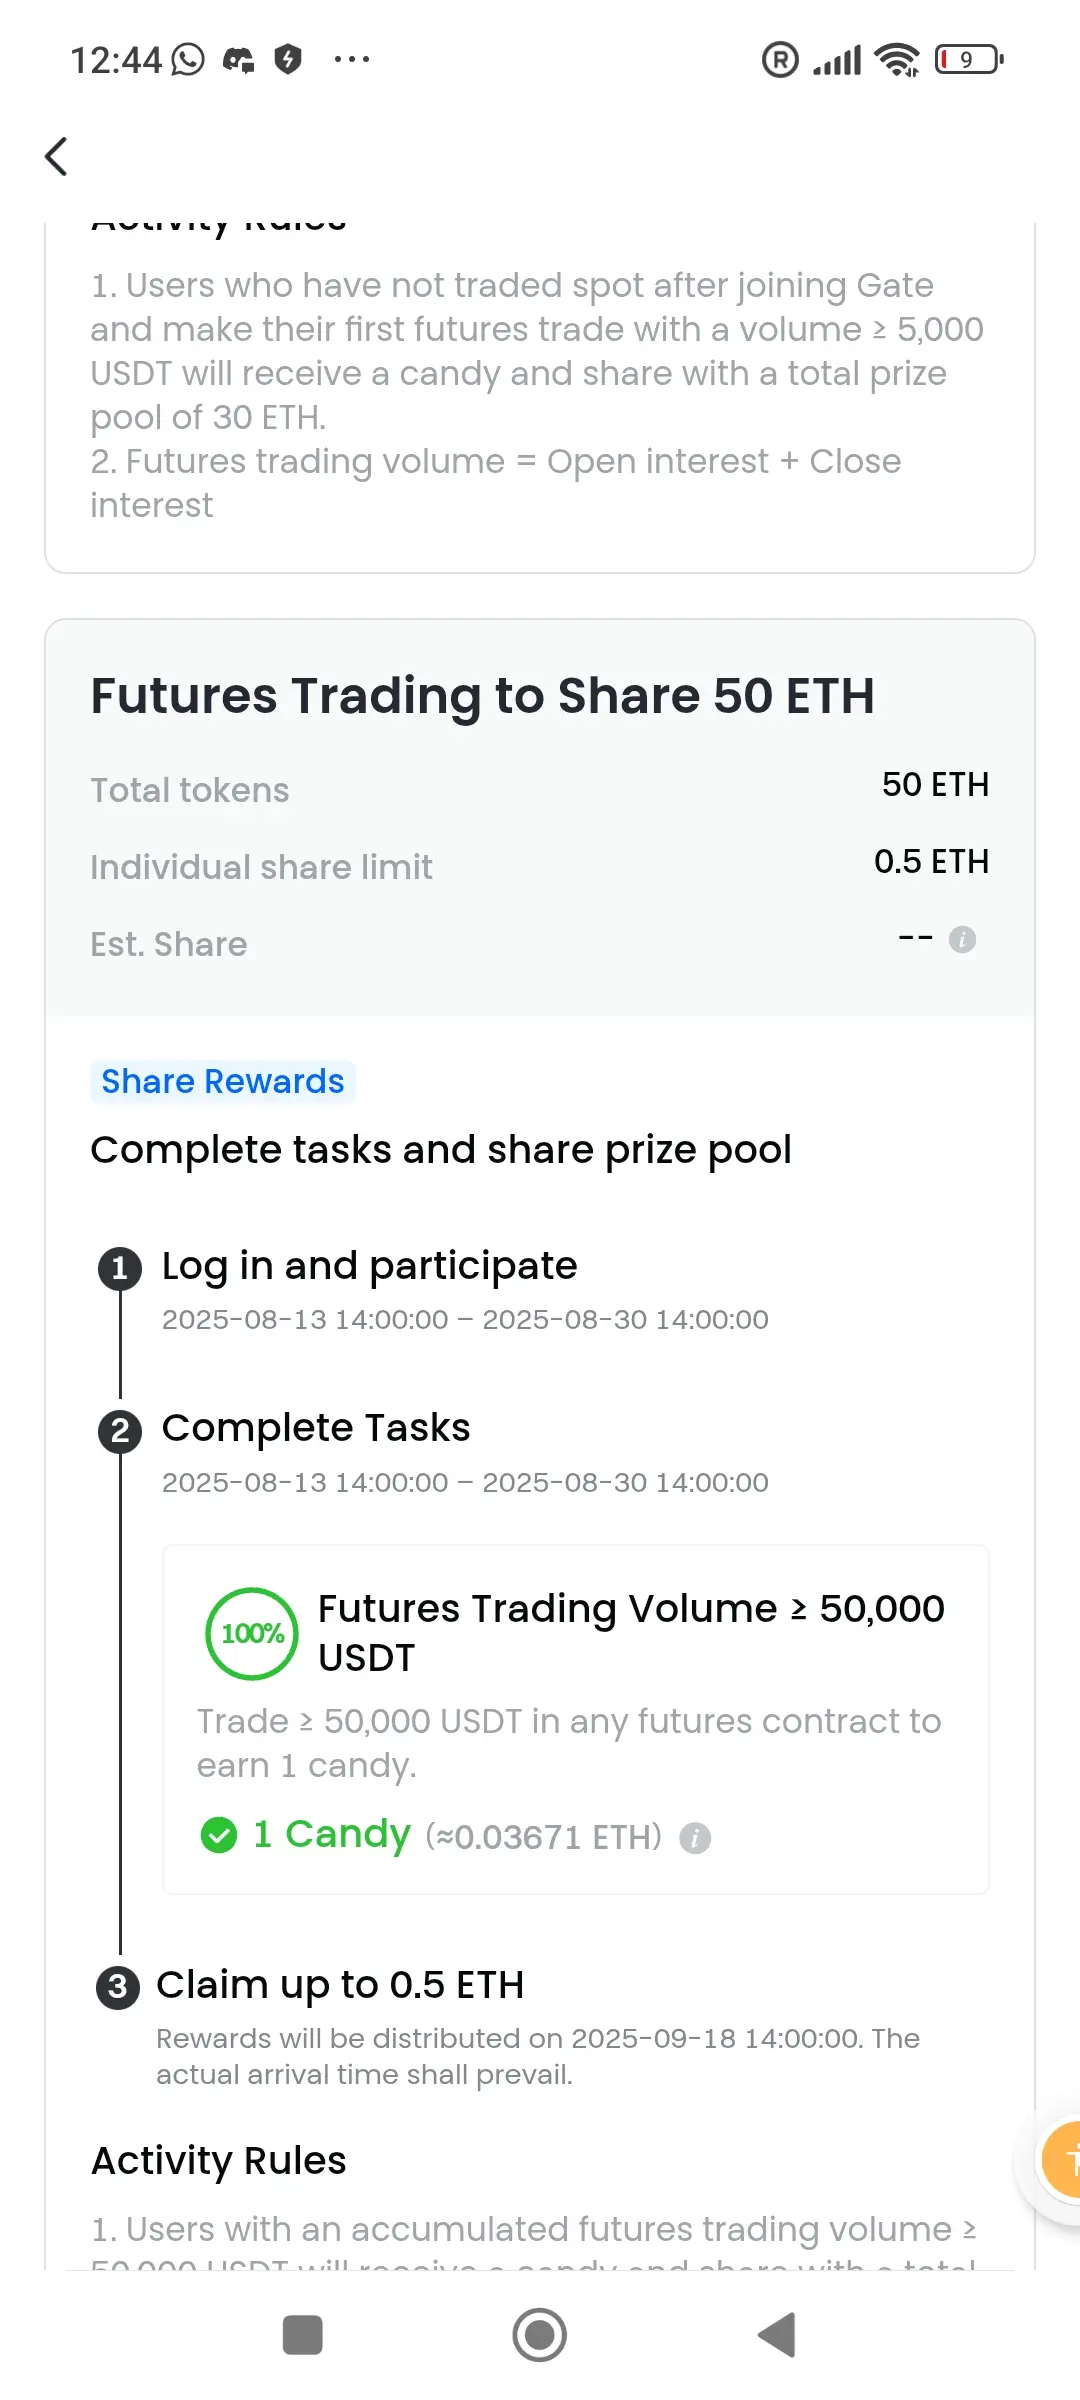This screenshot has width=1080, height=2400.
Task: Open the three-dots notification overflow
Action: point(352,60)
